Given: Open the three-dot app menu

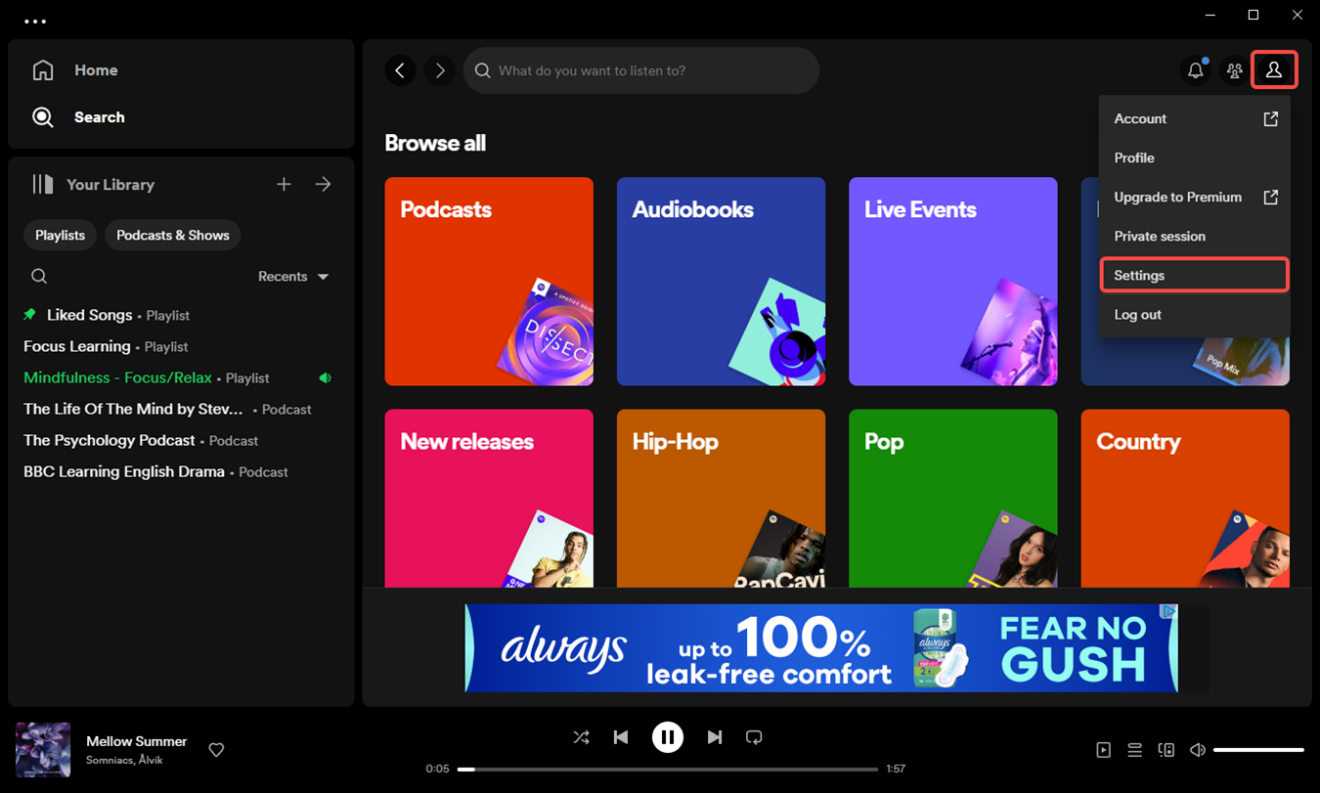Looking at the screenshot, I should click(x=35, y=21).
